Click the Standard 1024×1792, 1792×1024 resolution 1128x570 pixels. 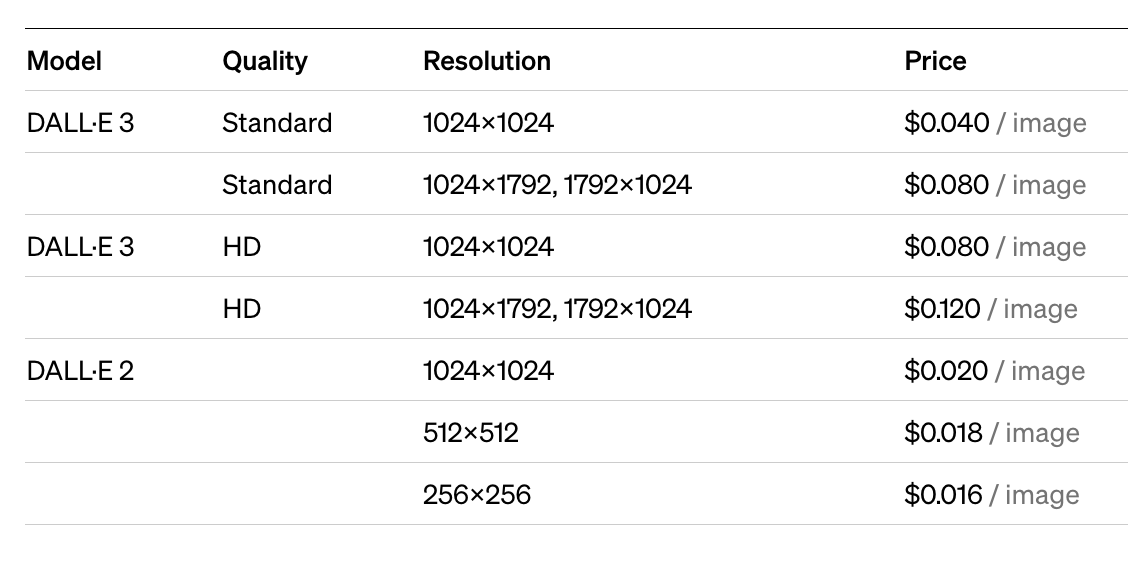(558, 185)
